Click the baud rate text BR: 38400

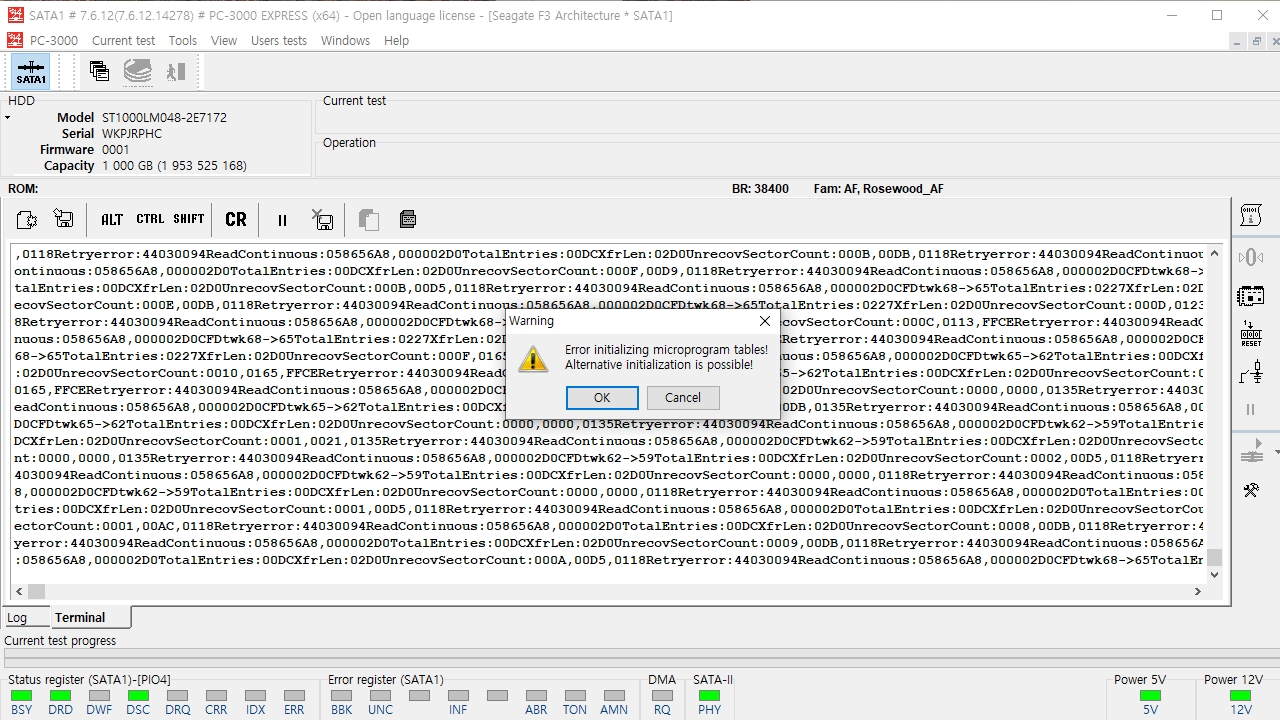click(x=760, y=189)
